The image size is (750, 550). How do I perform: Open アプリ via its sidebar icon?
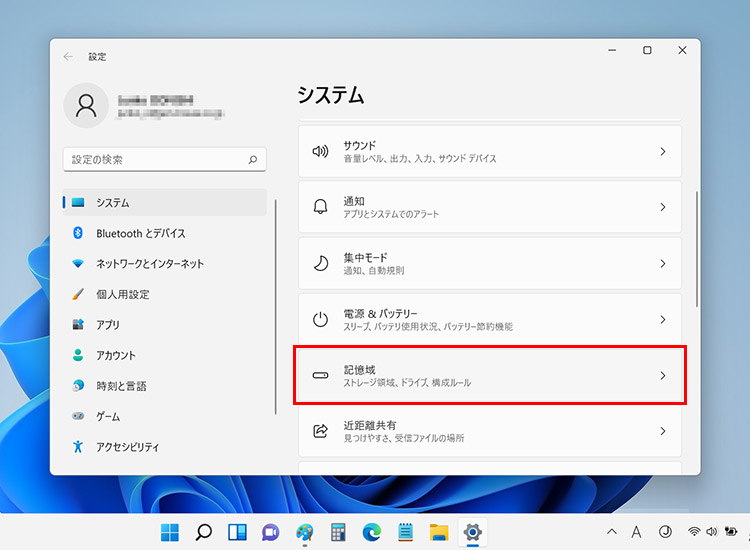(x=78, y=325)
